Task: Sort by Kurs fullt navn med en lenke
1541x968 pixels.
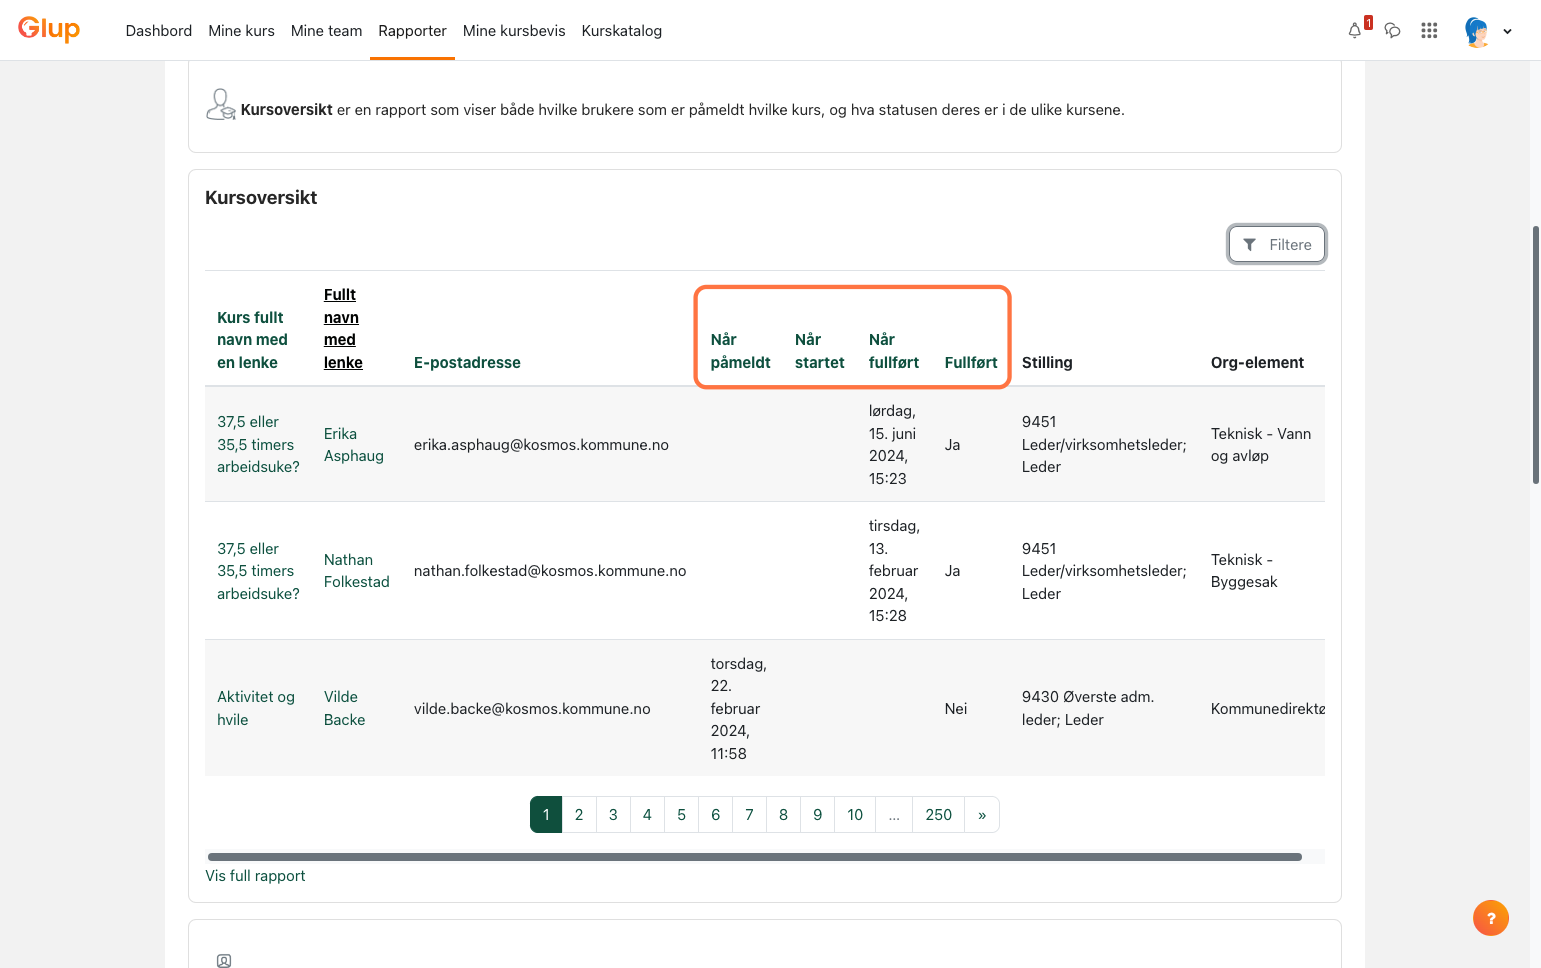Action: coord(252,340)
